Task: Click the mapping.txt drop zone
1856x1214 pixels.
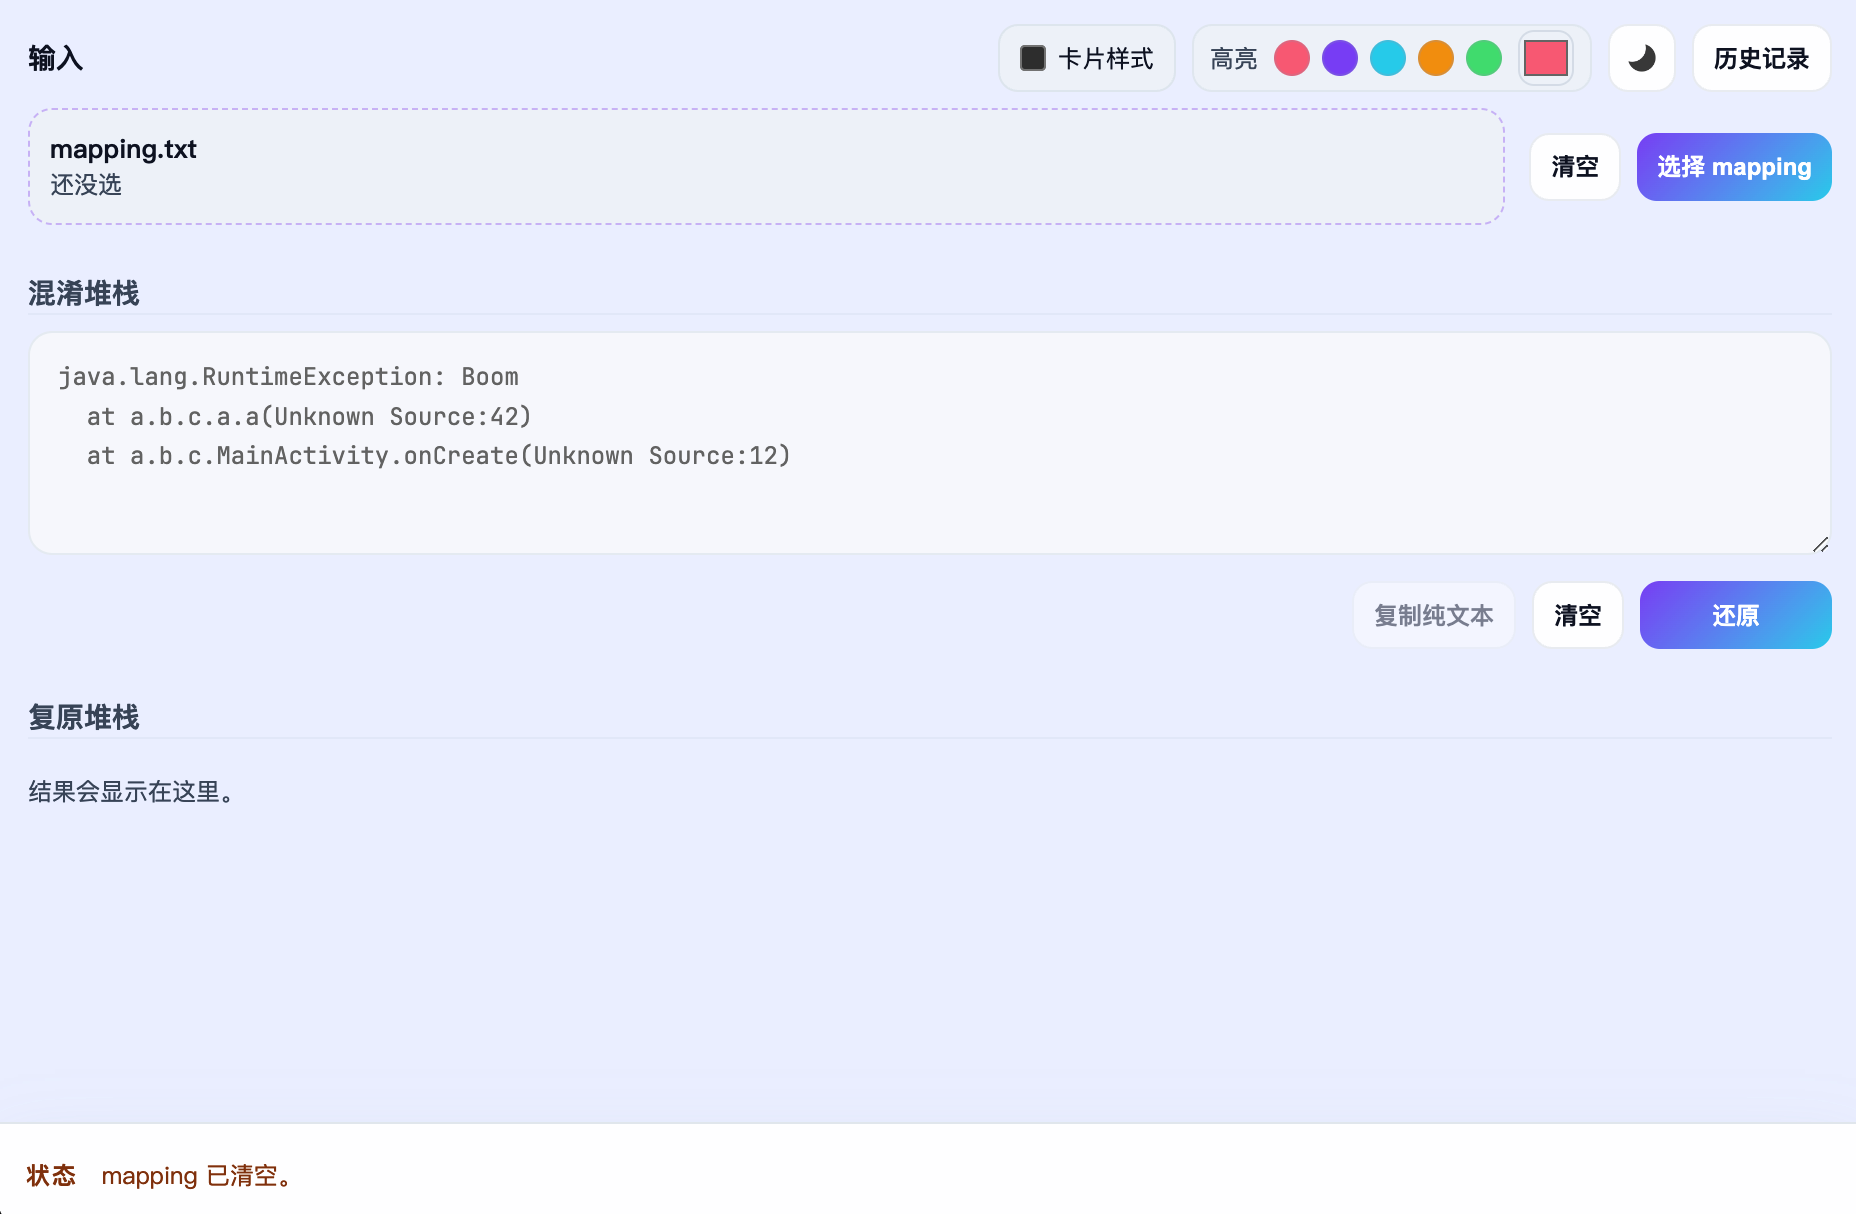Action: tap(766, 166)
